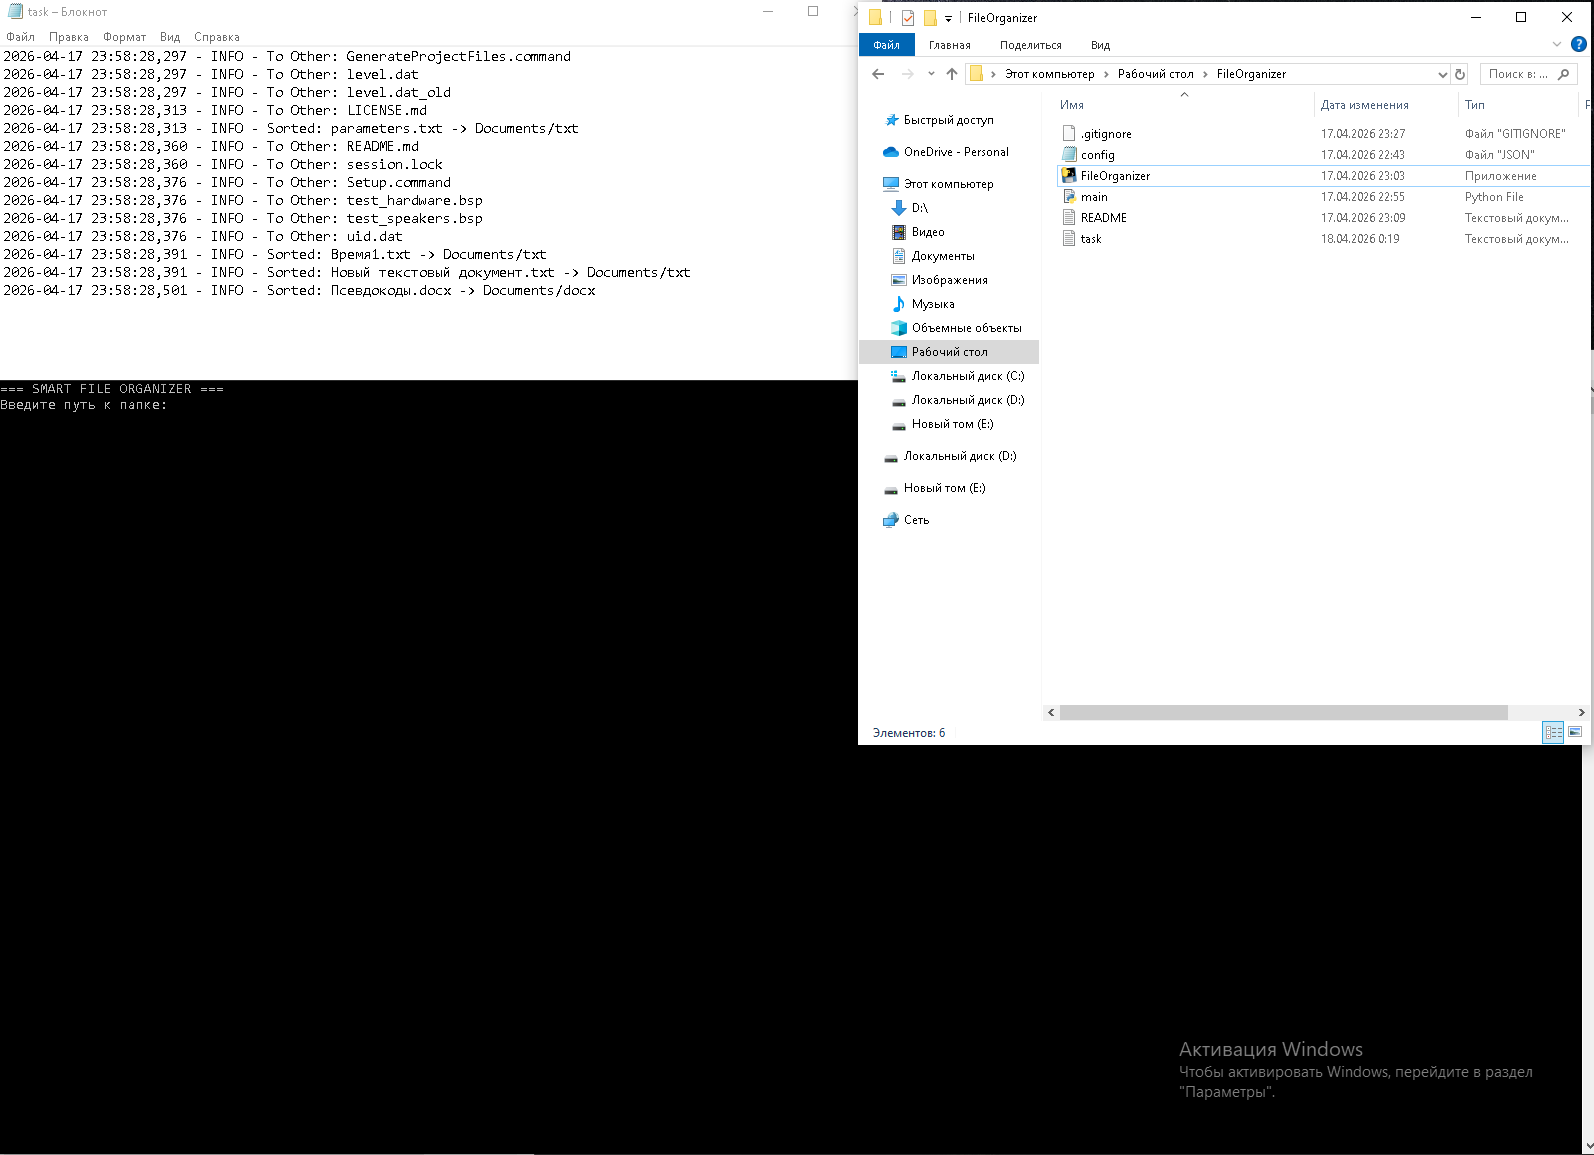
Task: Select 'Быстрый доступ' in navigation pane
Action: point(949,120)
